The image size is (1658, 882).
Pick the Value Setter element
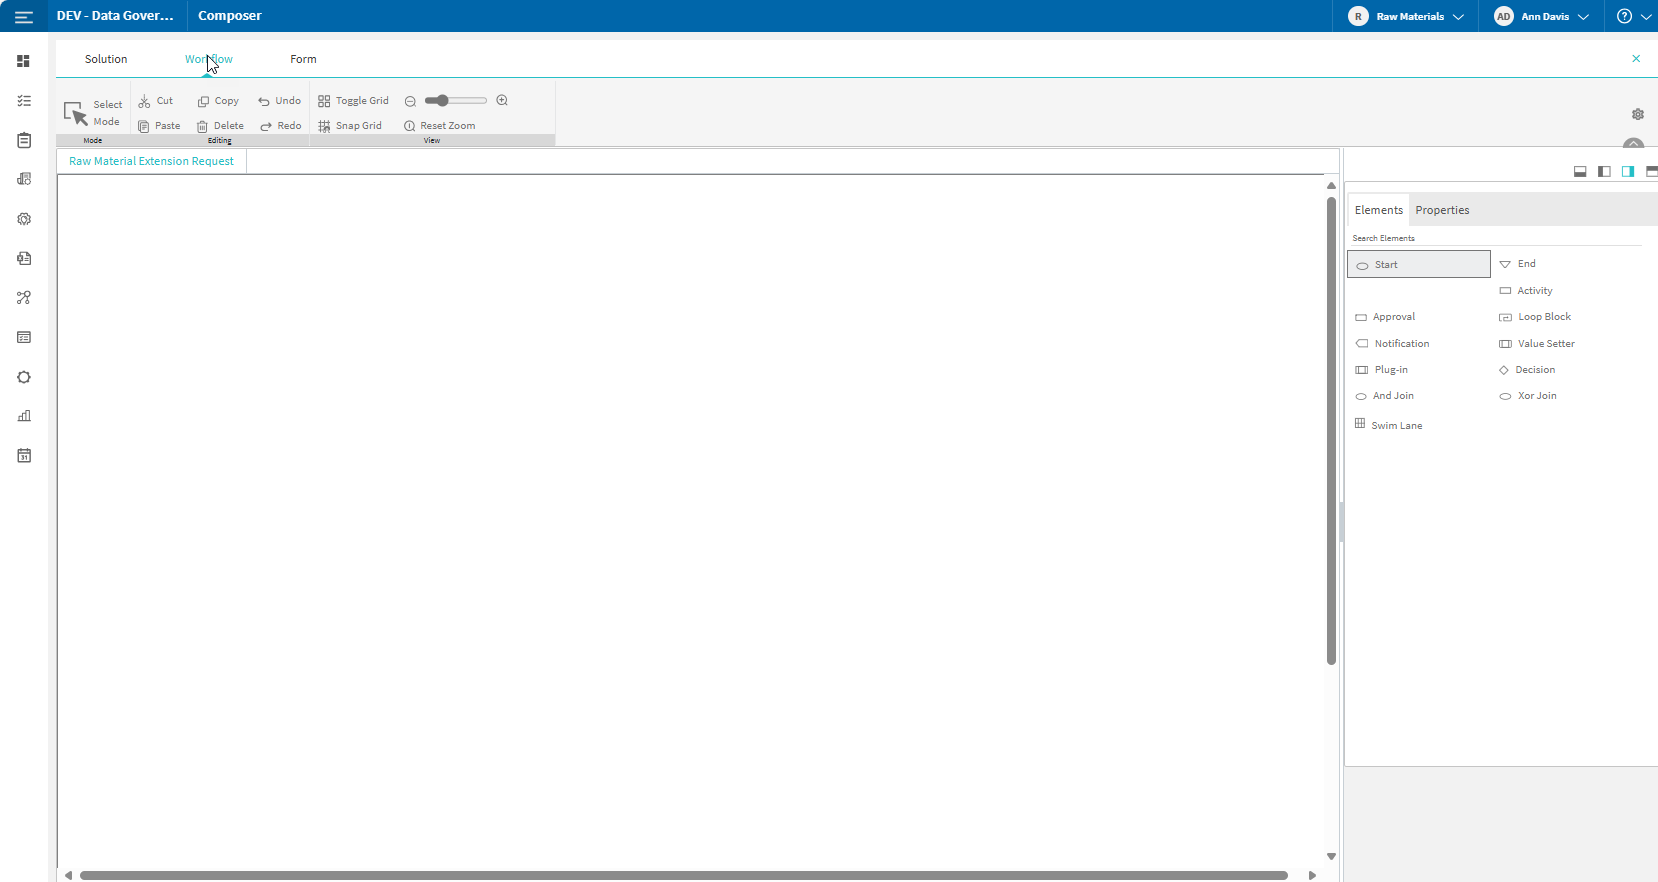pos(1537,344)
